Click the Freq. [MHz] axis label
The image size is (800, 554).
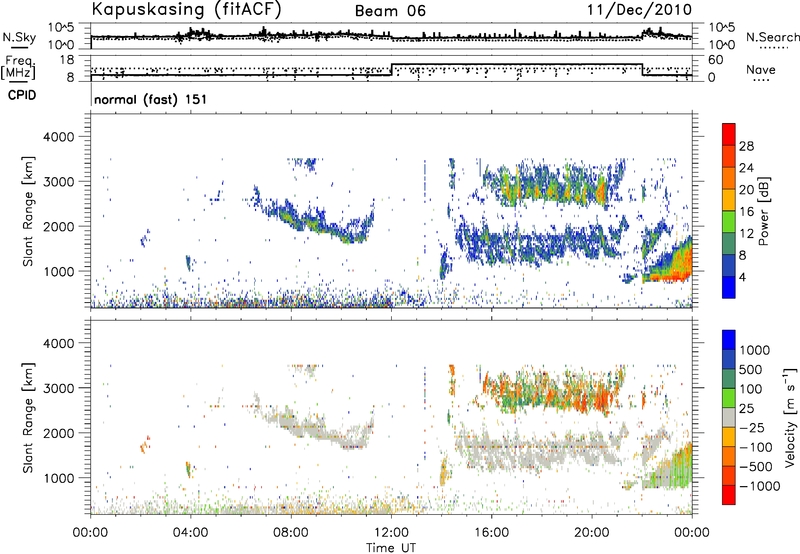pyautogui.click(x=18, y=68)
